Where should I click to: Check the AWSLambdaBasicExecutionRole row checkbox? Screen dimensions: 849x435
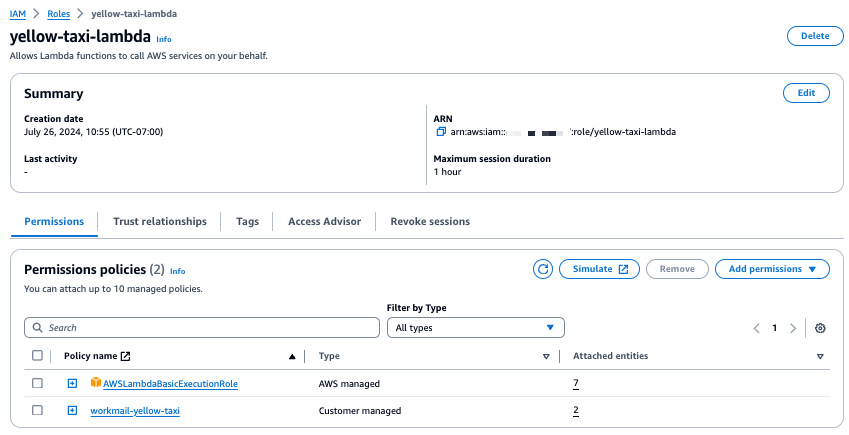coord(37,383)
